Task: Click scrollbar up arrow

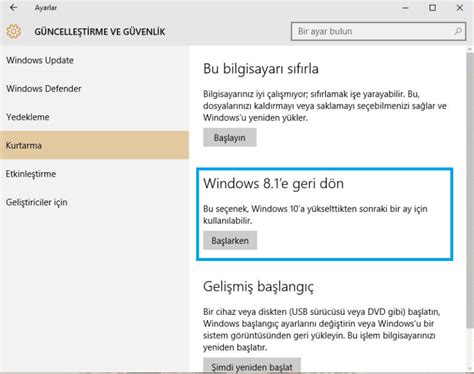Action: click(x=470, y=49)
